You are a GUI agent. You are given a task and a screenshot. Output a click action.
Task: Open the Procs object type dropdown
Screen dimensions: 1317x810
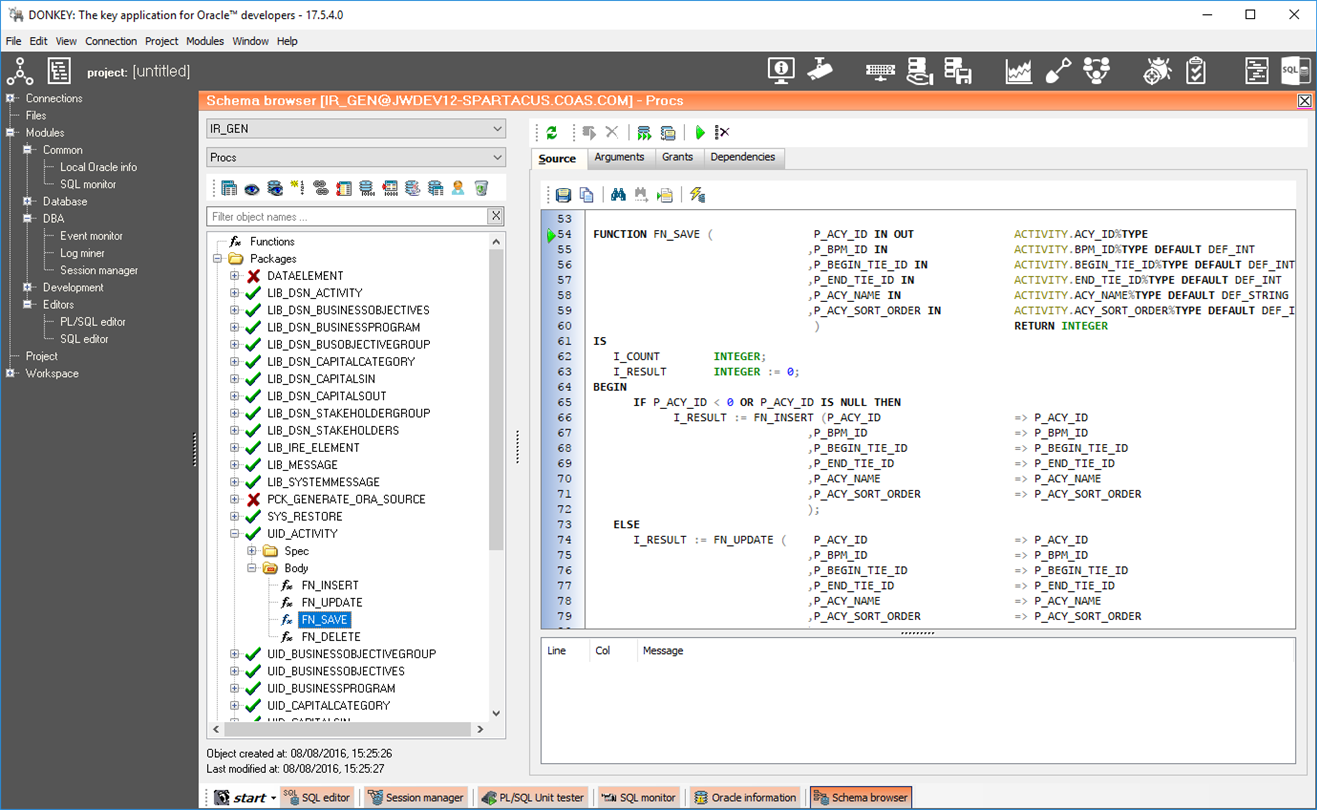(356, 158)
